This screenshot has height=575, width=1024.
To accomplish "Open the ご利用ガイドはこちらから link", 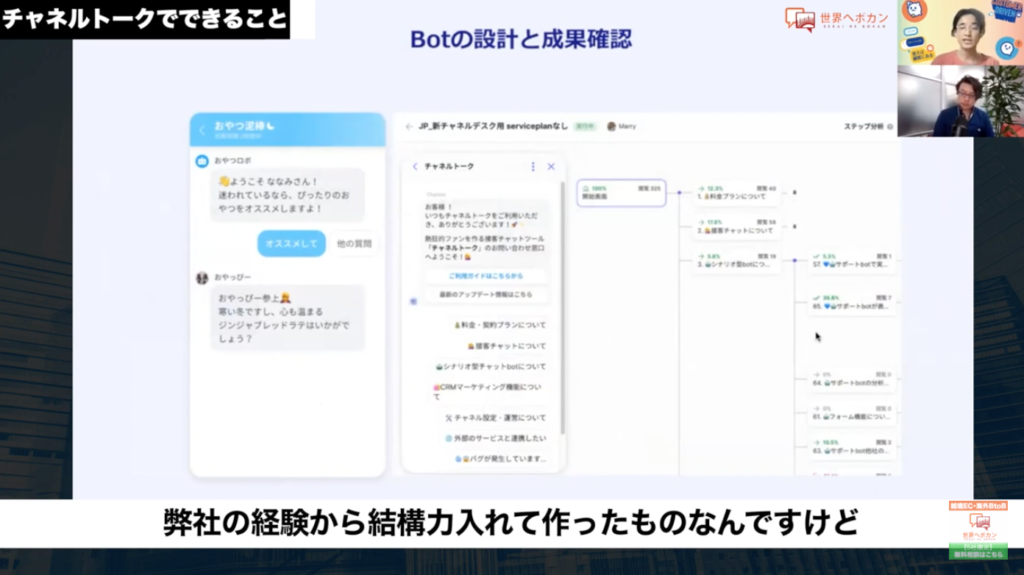I will 485,276.
